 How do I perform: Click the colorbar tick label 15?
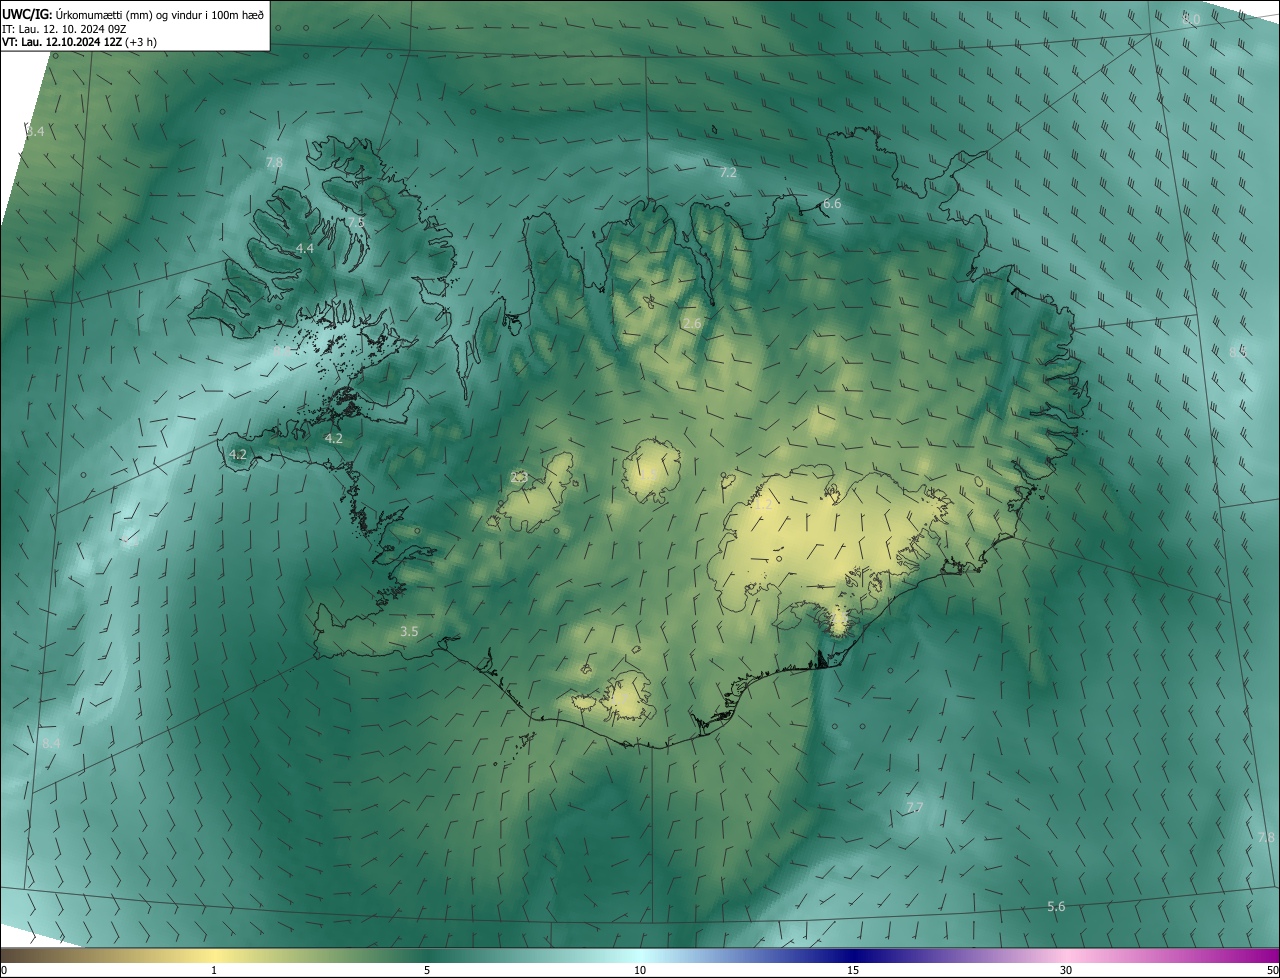853,970
